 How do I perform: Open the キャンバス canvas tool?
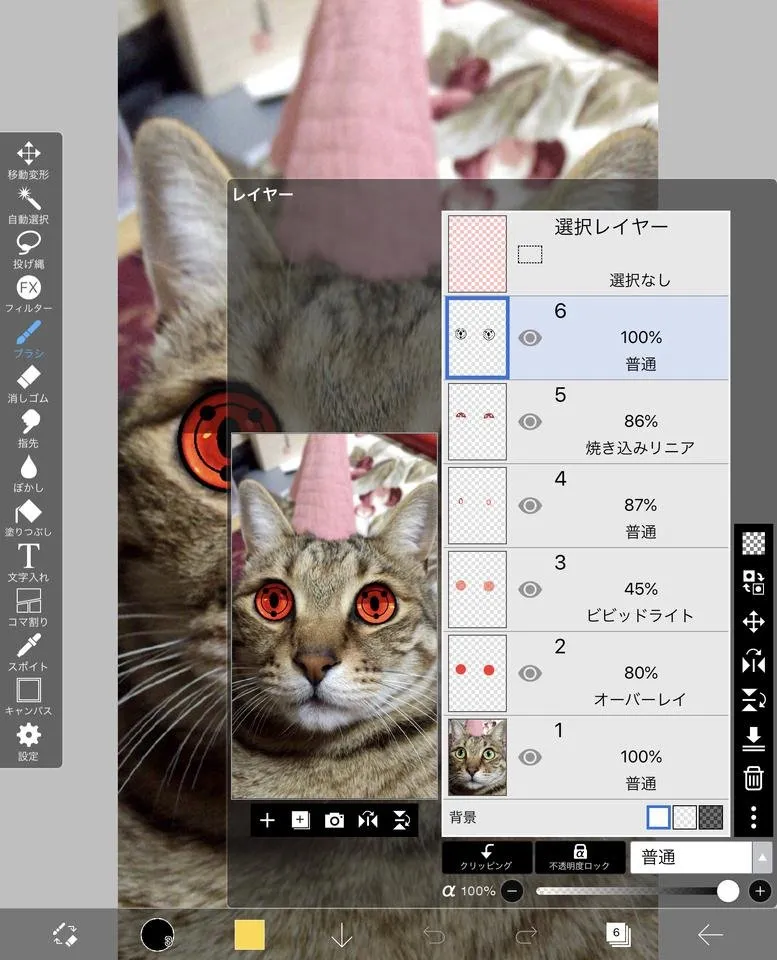[28, 698]
